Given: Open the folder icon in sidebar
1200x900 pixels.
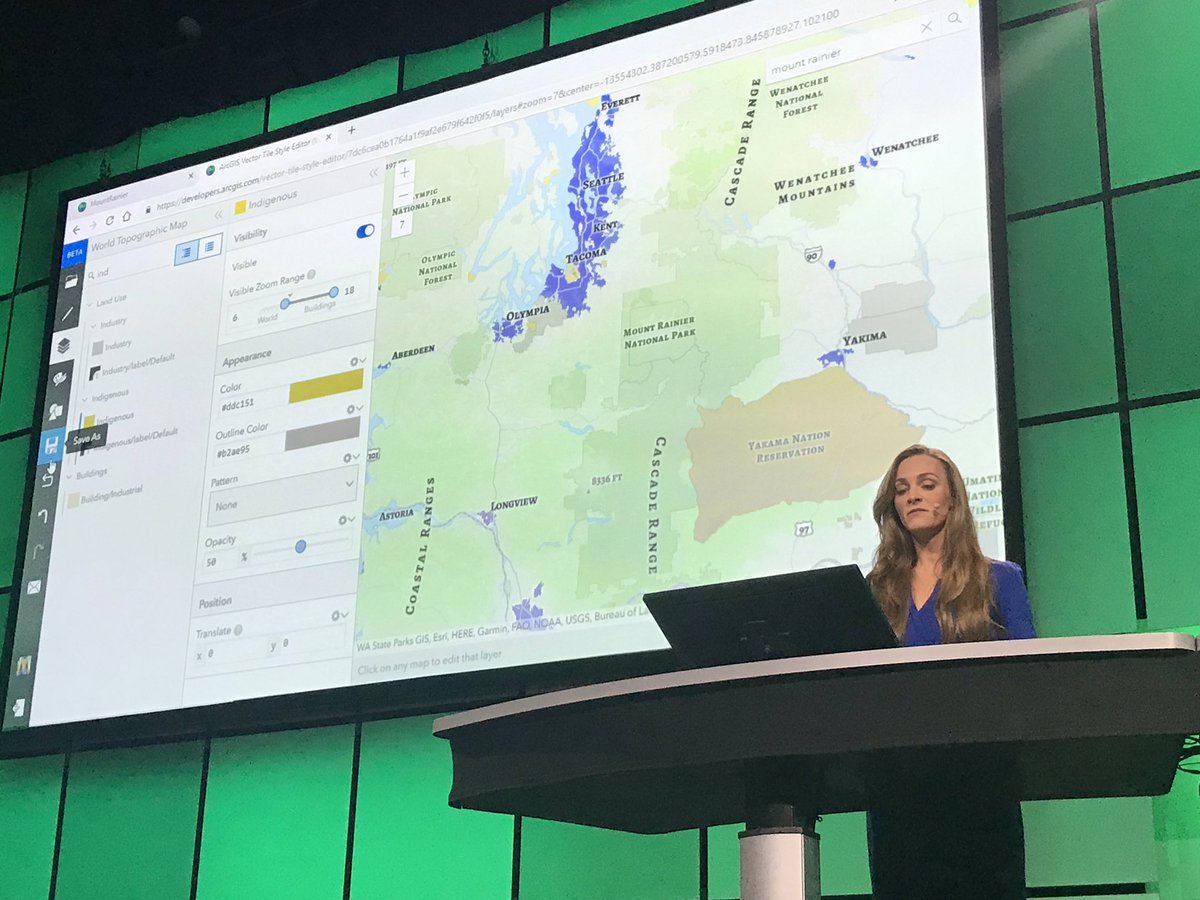Looking at the screenshot, I should pyautogui.click(x=70, y=283).
